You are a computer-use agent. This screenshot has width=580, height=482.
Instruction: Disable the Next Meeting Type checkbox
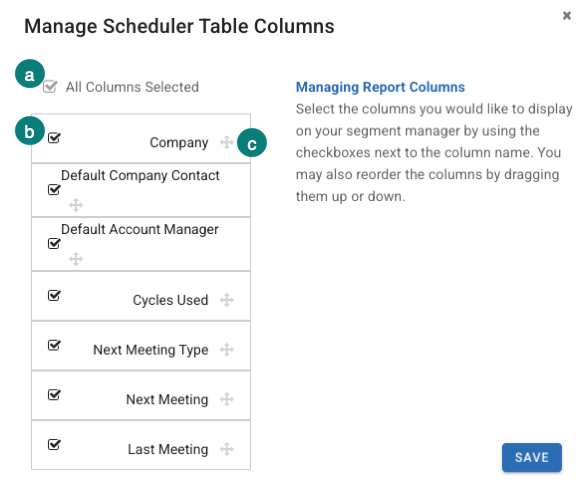54,345
